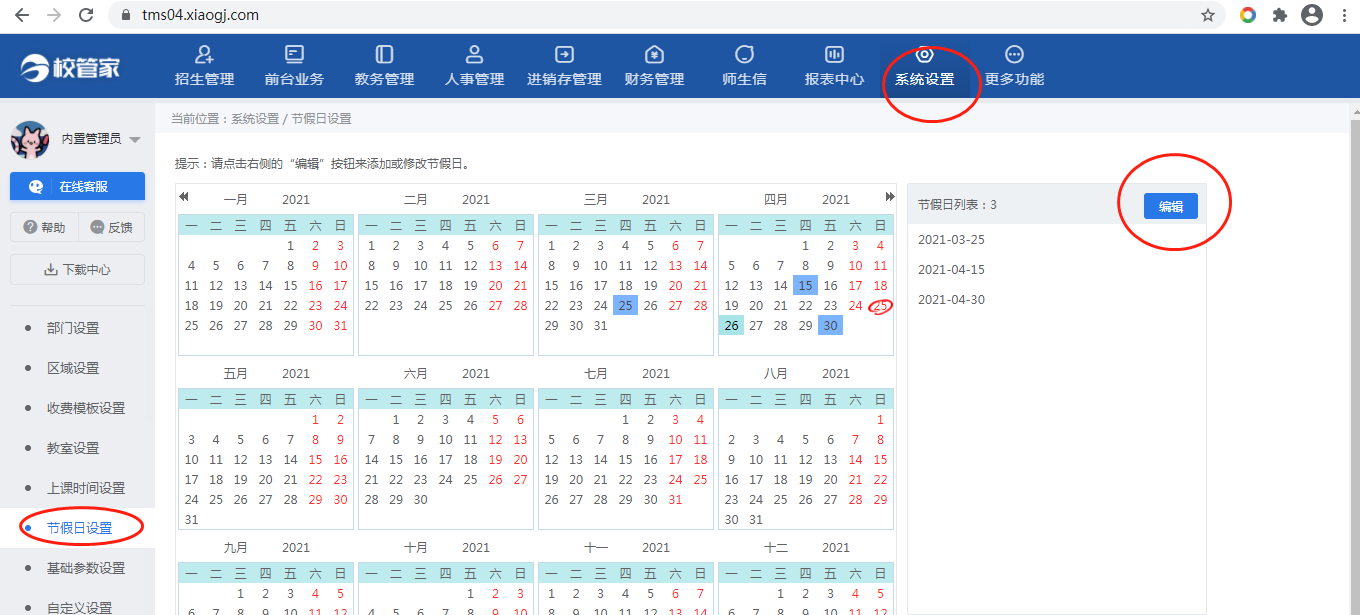The width and height of the screenshot is (1360, 615).
Task: Select holiday 2021-04-15 in list
Action: pyautogui.click(x=951, y=270)
